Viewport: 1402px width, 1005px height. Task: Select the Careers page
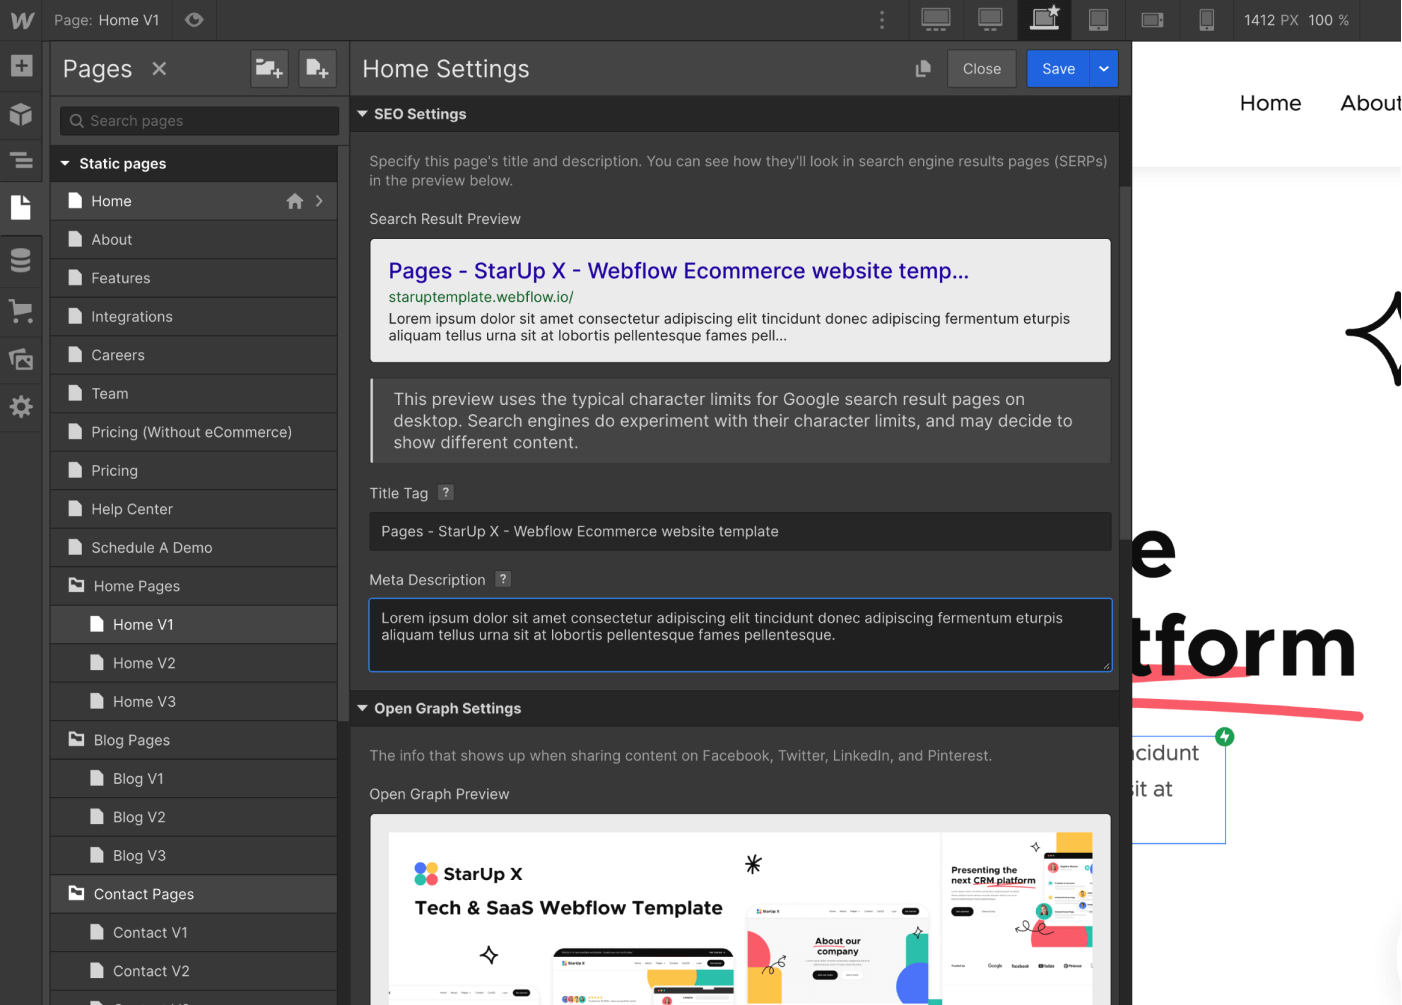[x=194, y=355]
